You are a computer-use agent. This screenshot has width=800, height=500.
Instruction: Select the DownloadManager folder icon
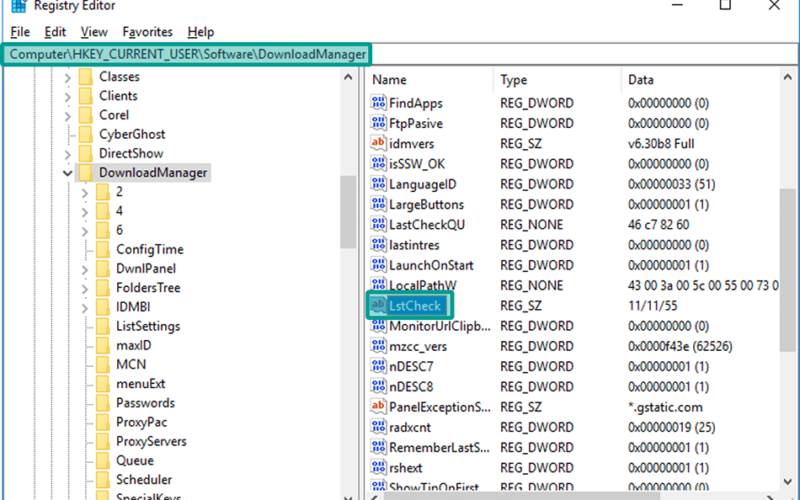86,172
